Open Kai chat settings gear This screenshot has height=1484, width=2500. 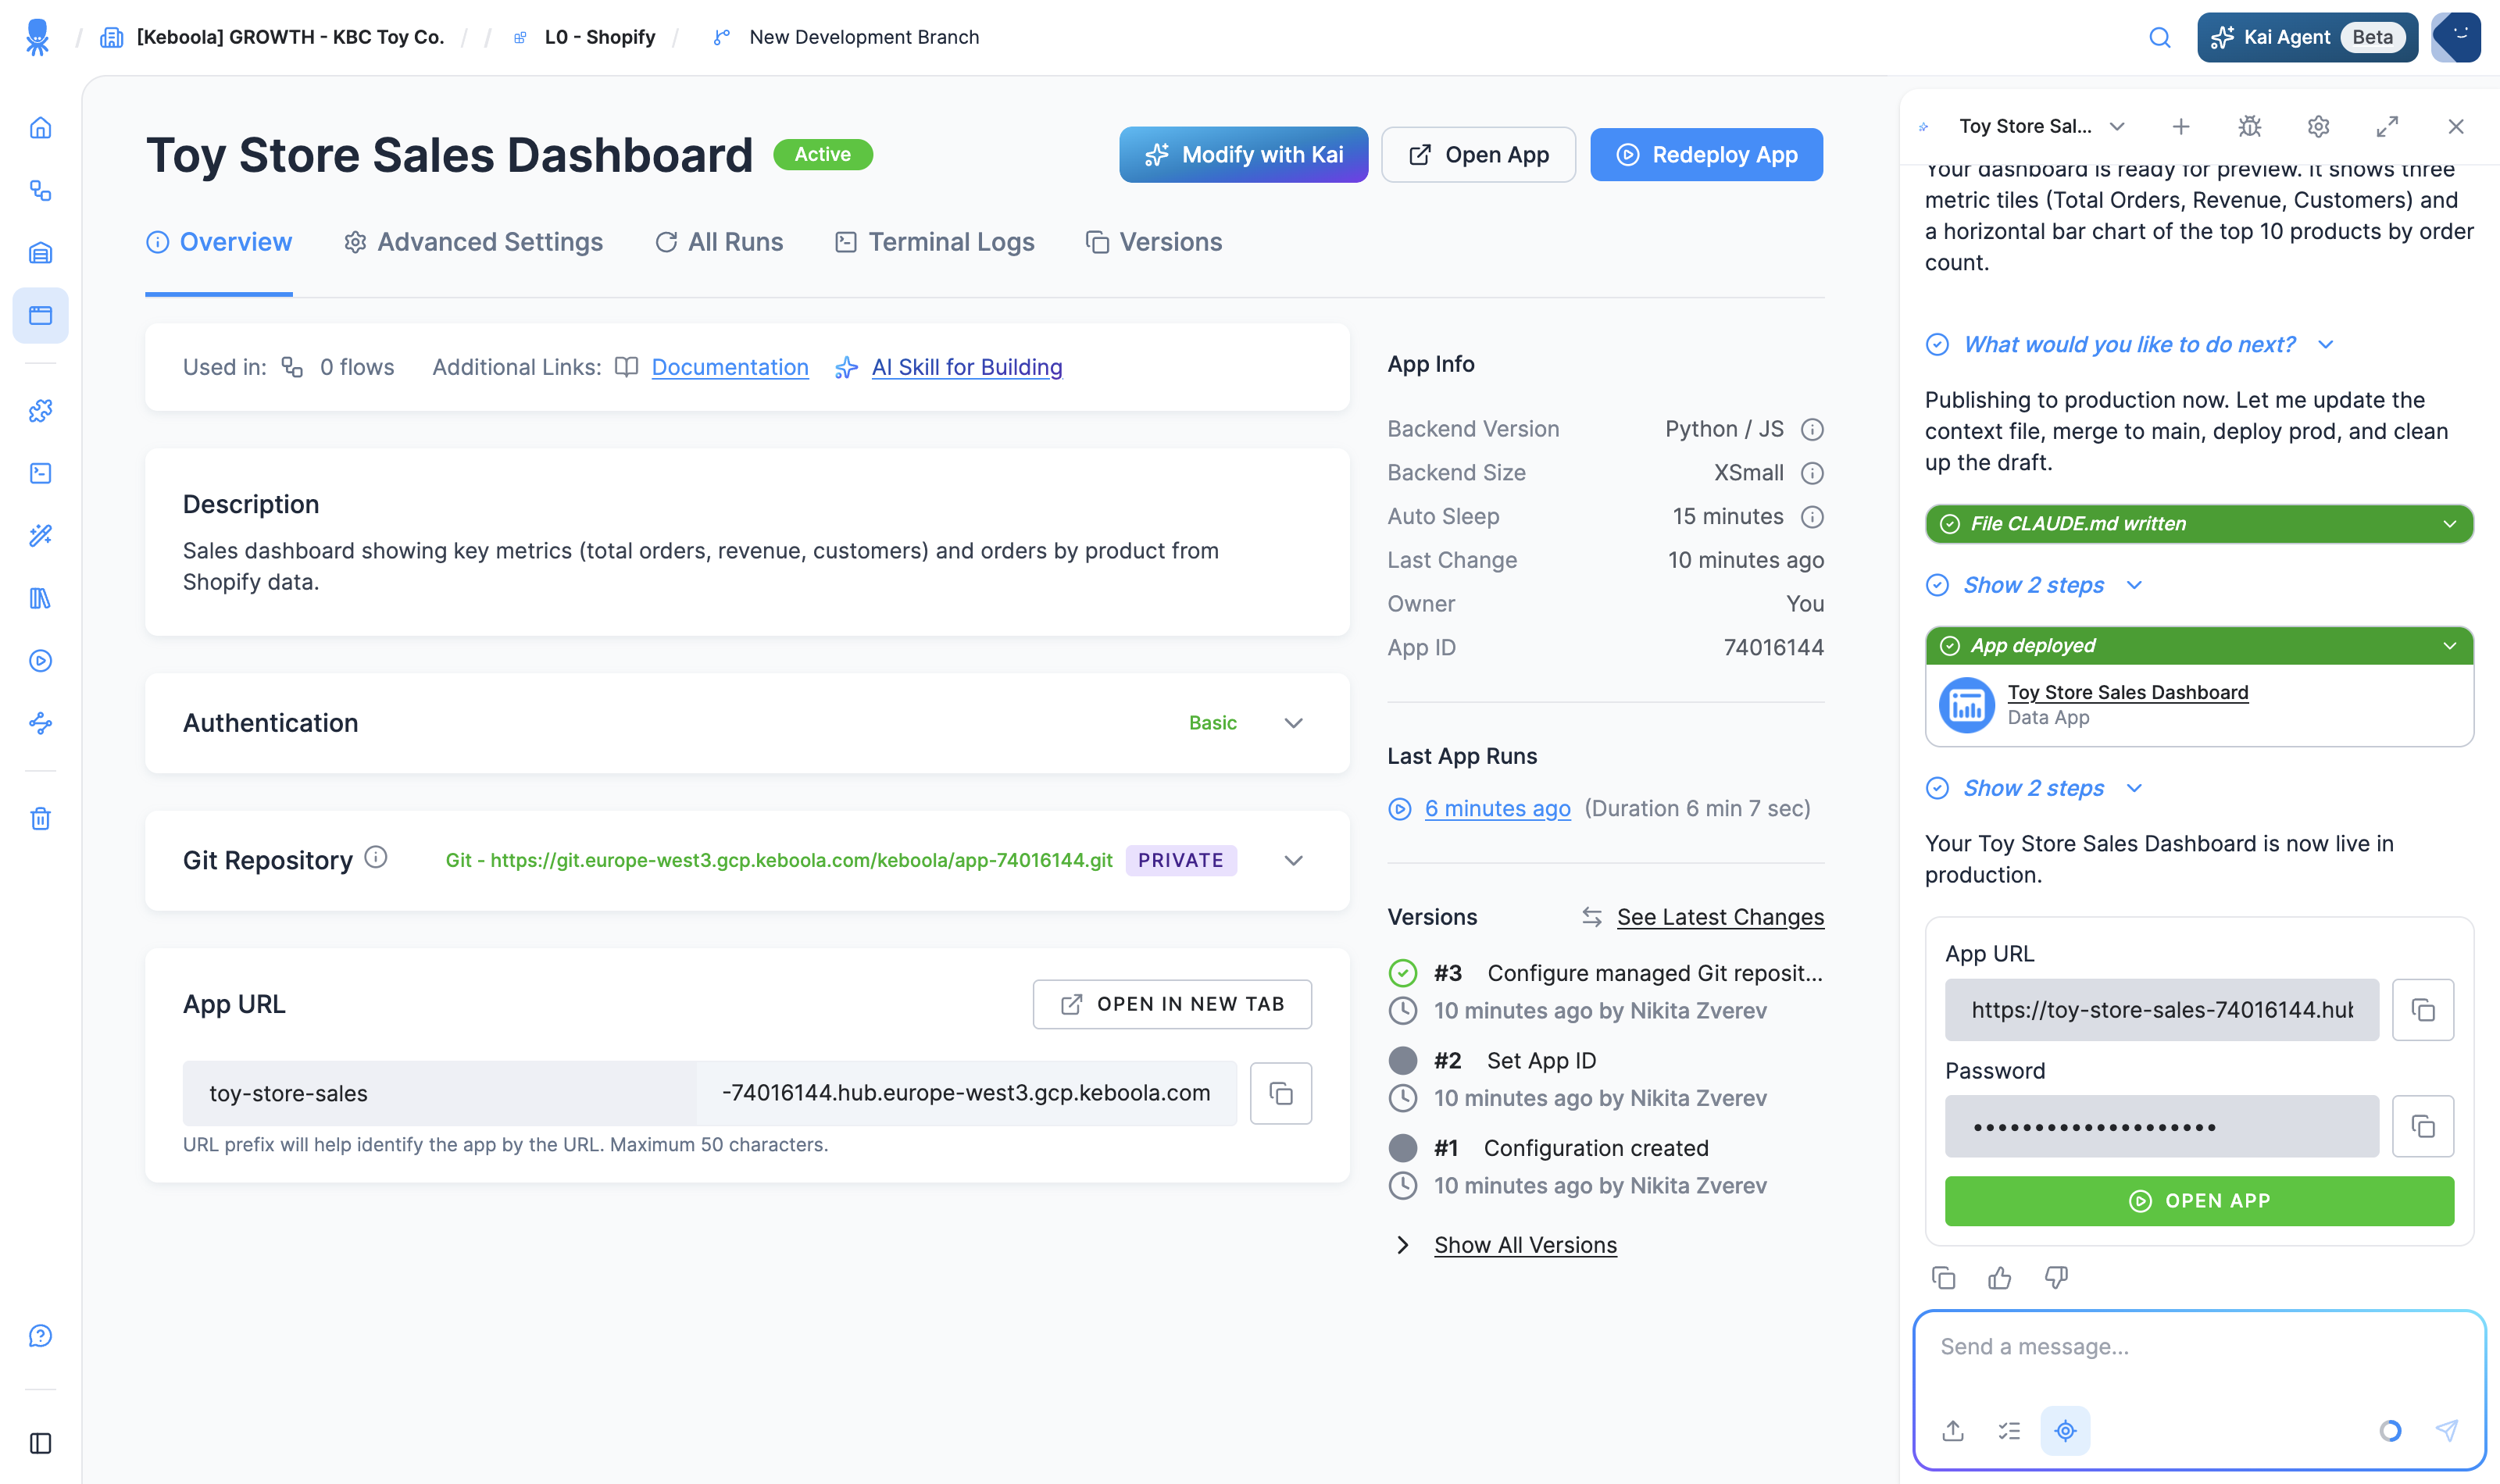(x=2318, y=126)
